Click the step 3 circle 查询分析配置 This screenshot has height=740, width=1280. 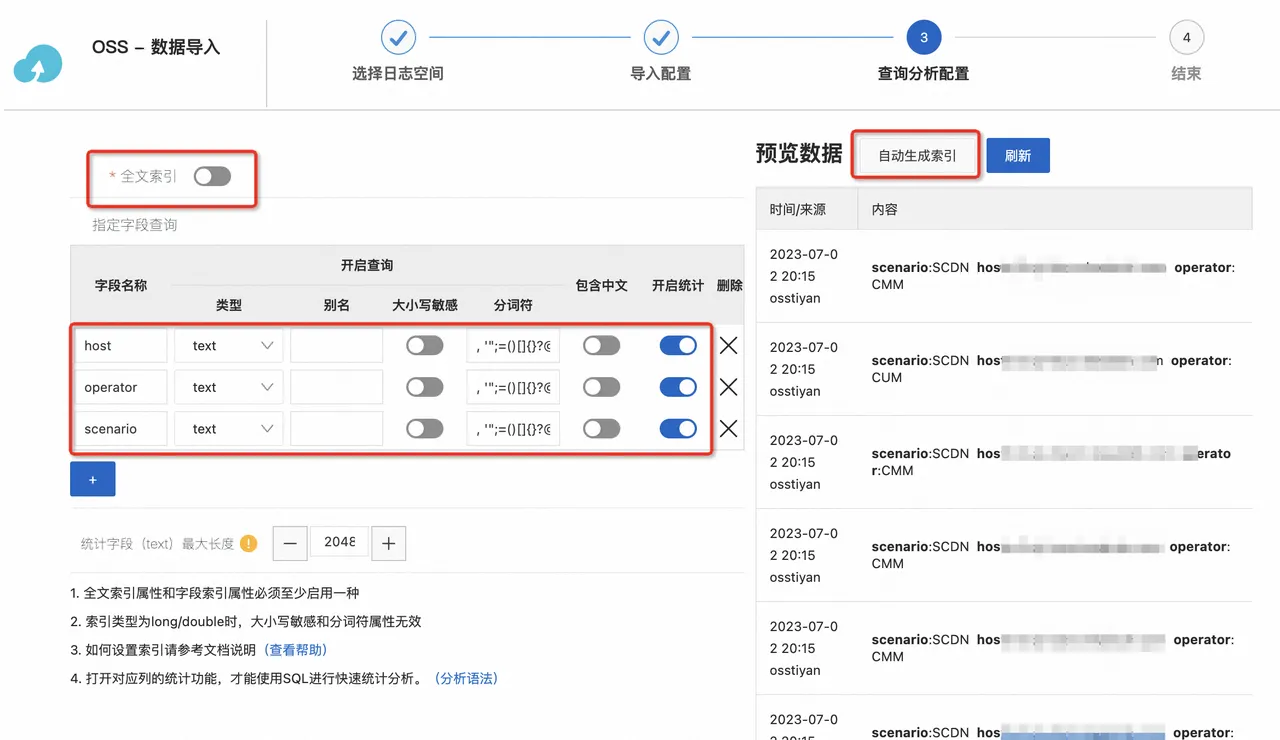pyautogui.click(x=924, y=38)
